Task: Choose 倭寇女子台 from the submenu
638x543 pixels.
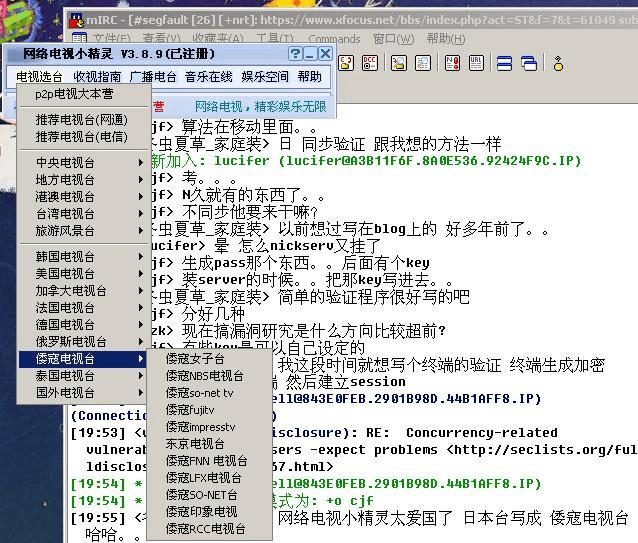Action: tap(210, 359)
